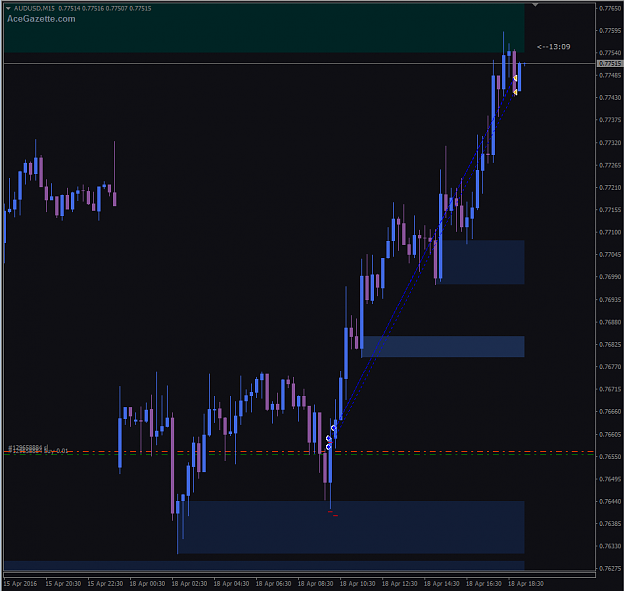The height and width of the screenshot is (591, 625).
Task: Click the 0.76880 price scale label
Action: coord(610,322)
